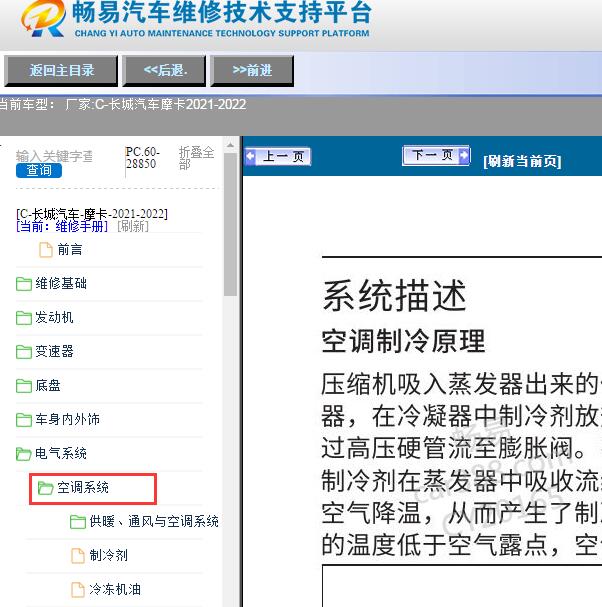Expand the 底盘 folder icon
Image resolution: width=602 pixels, height=607 pixels.
point(24,386)
